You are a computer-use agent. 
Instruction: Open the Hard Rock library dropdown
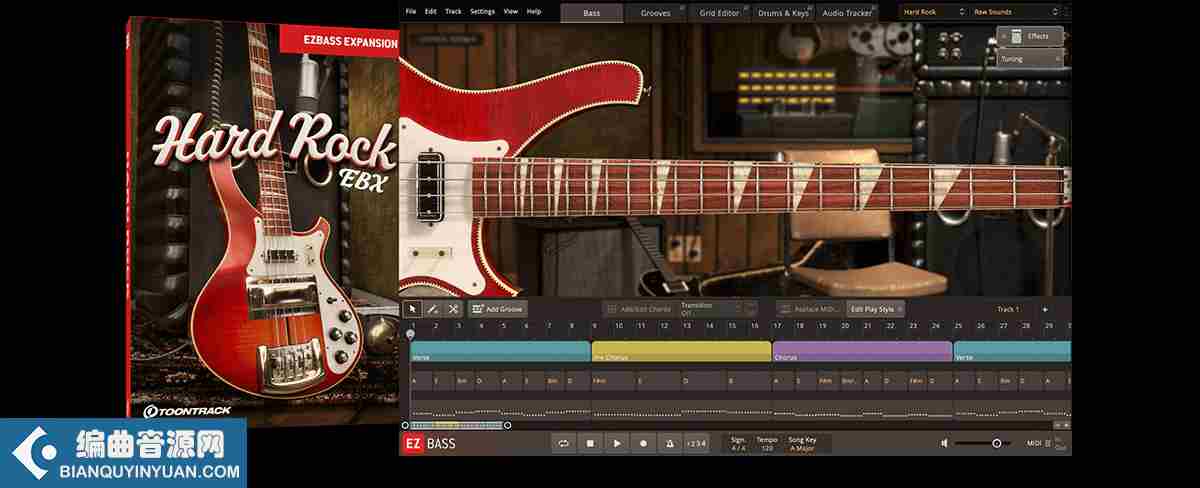coord(932,12)
